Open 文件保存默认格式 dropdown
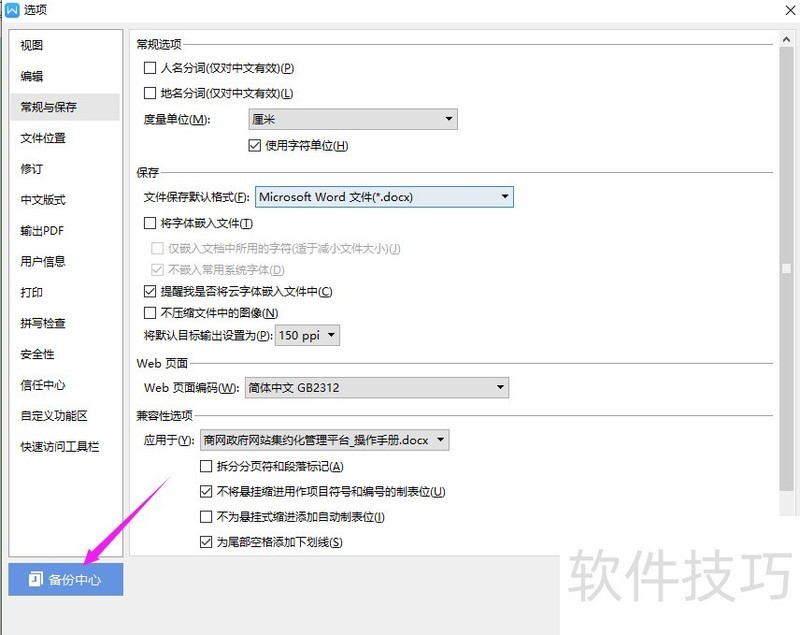800x635 pixels. (x=384, y=197)
